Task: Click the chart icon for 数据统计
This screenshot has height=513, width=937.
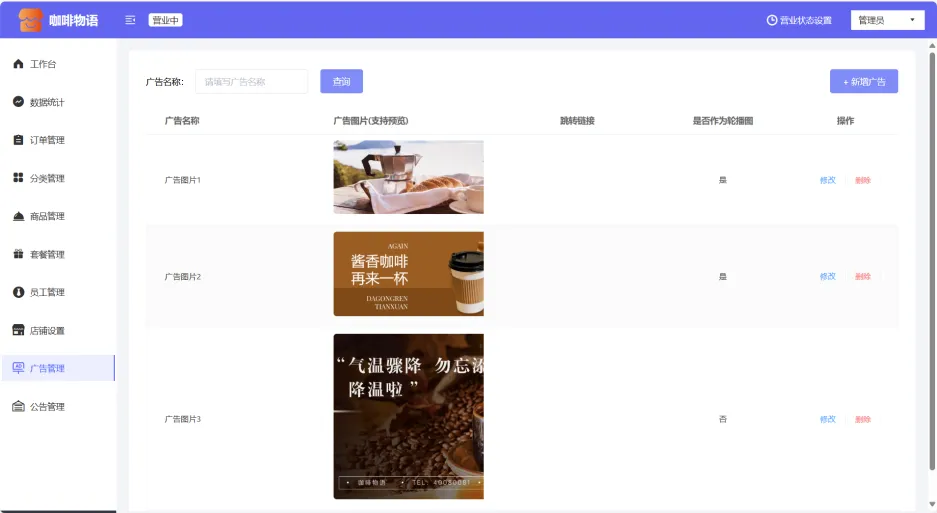Action: coord(18,102)
